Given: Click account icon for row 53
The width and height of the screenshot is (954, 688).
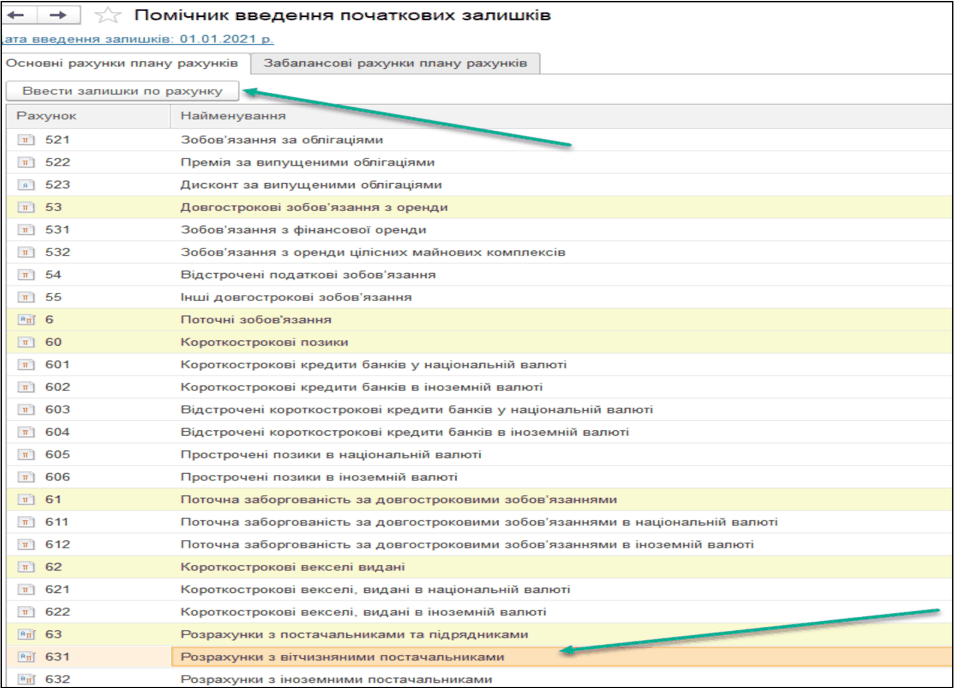Looking at the screenshot, I should pos(27,207).
